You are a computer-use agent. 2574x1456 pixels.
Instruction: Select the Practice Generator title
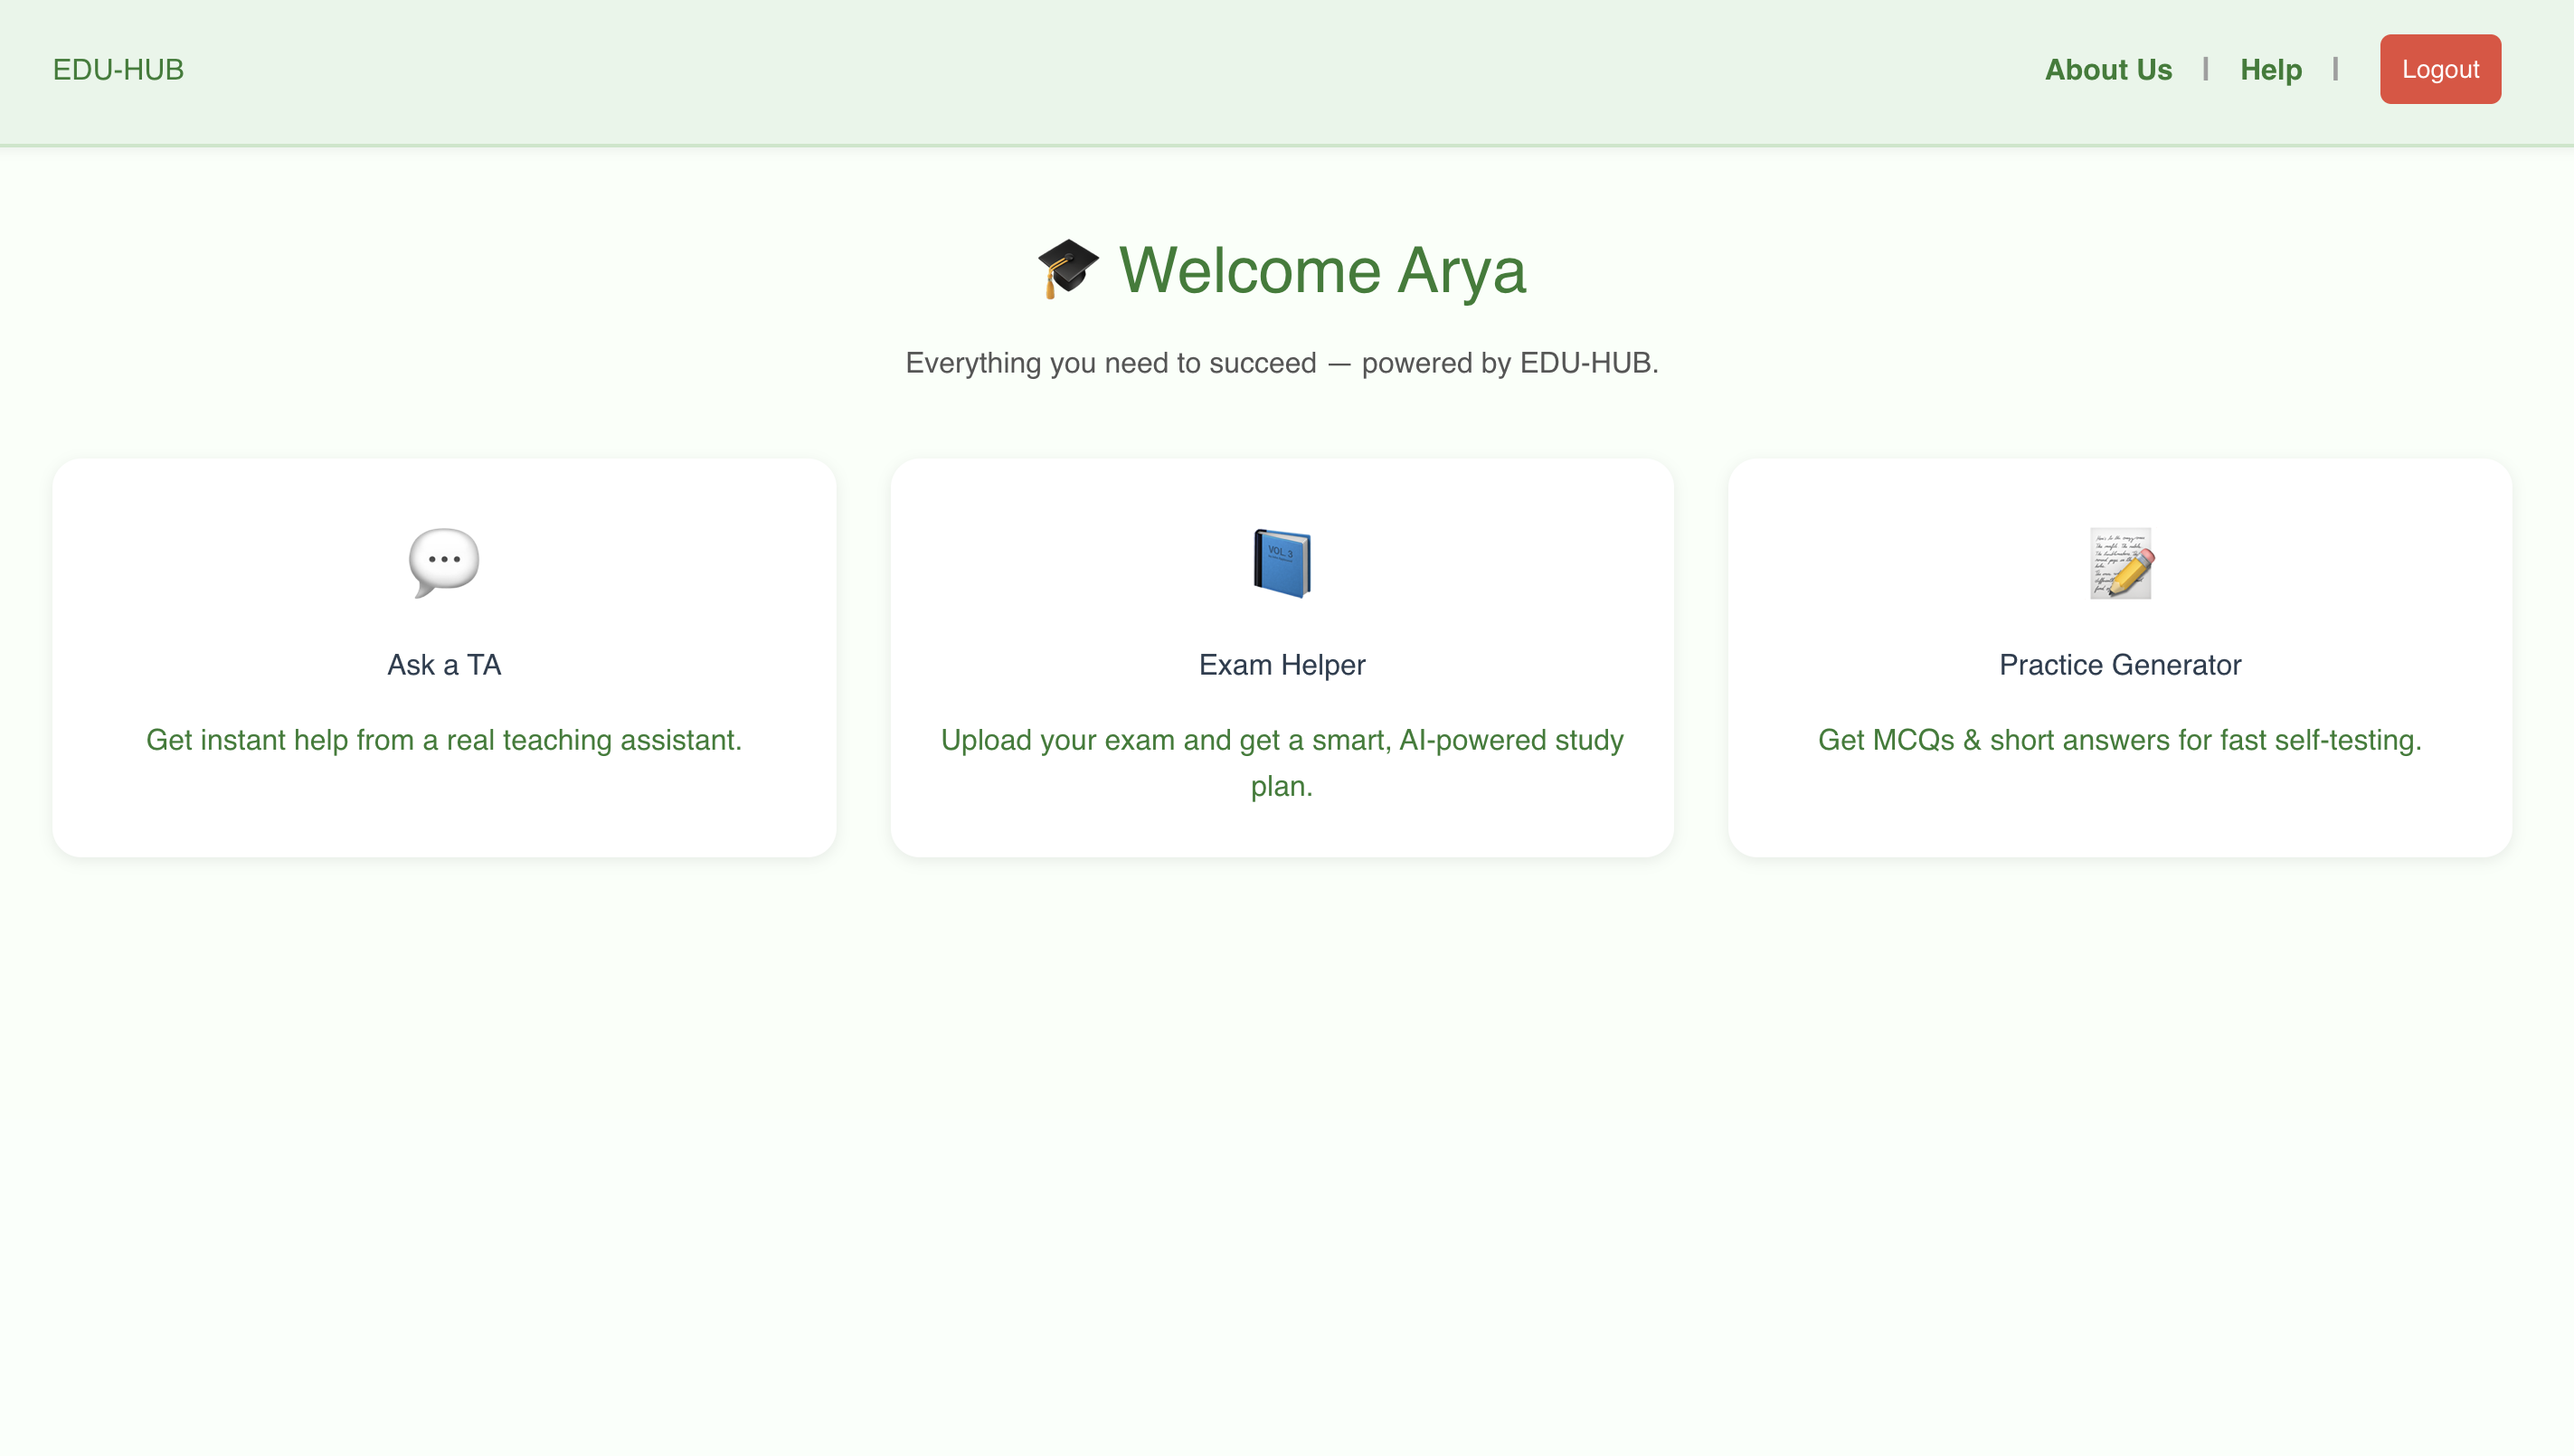tap(2120, 665)
